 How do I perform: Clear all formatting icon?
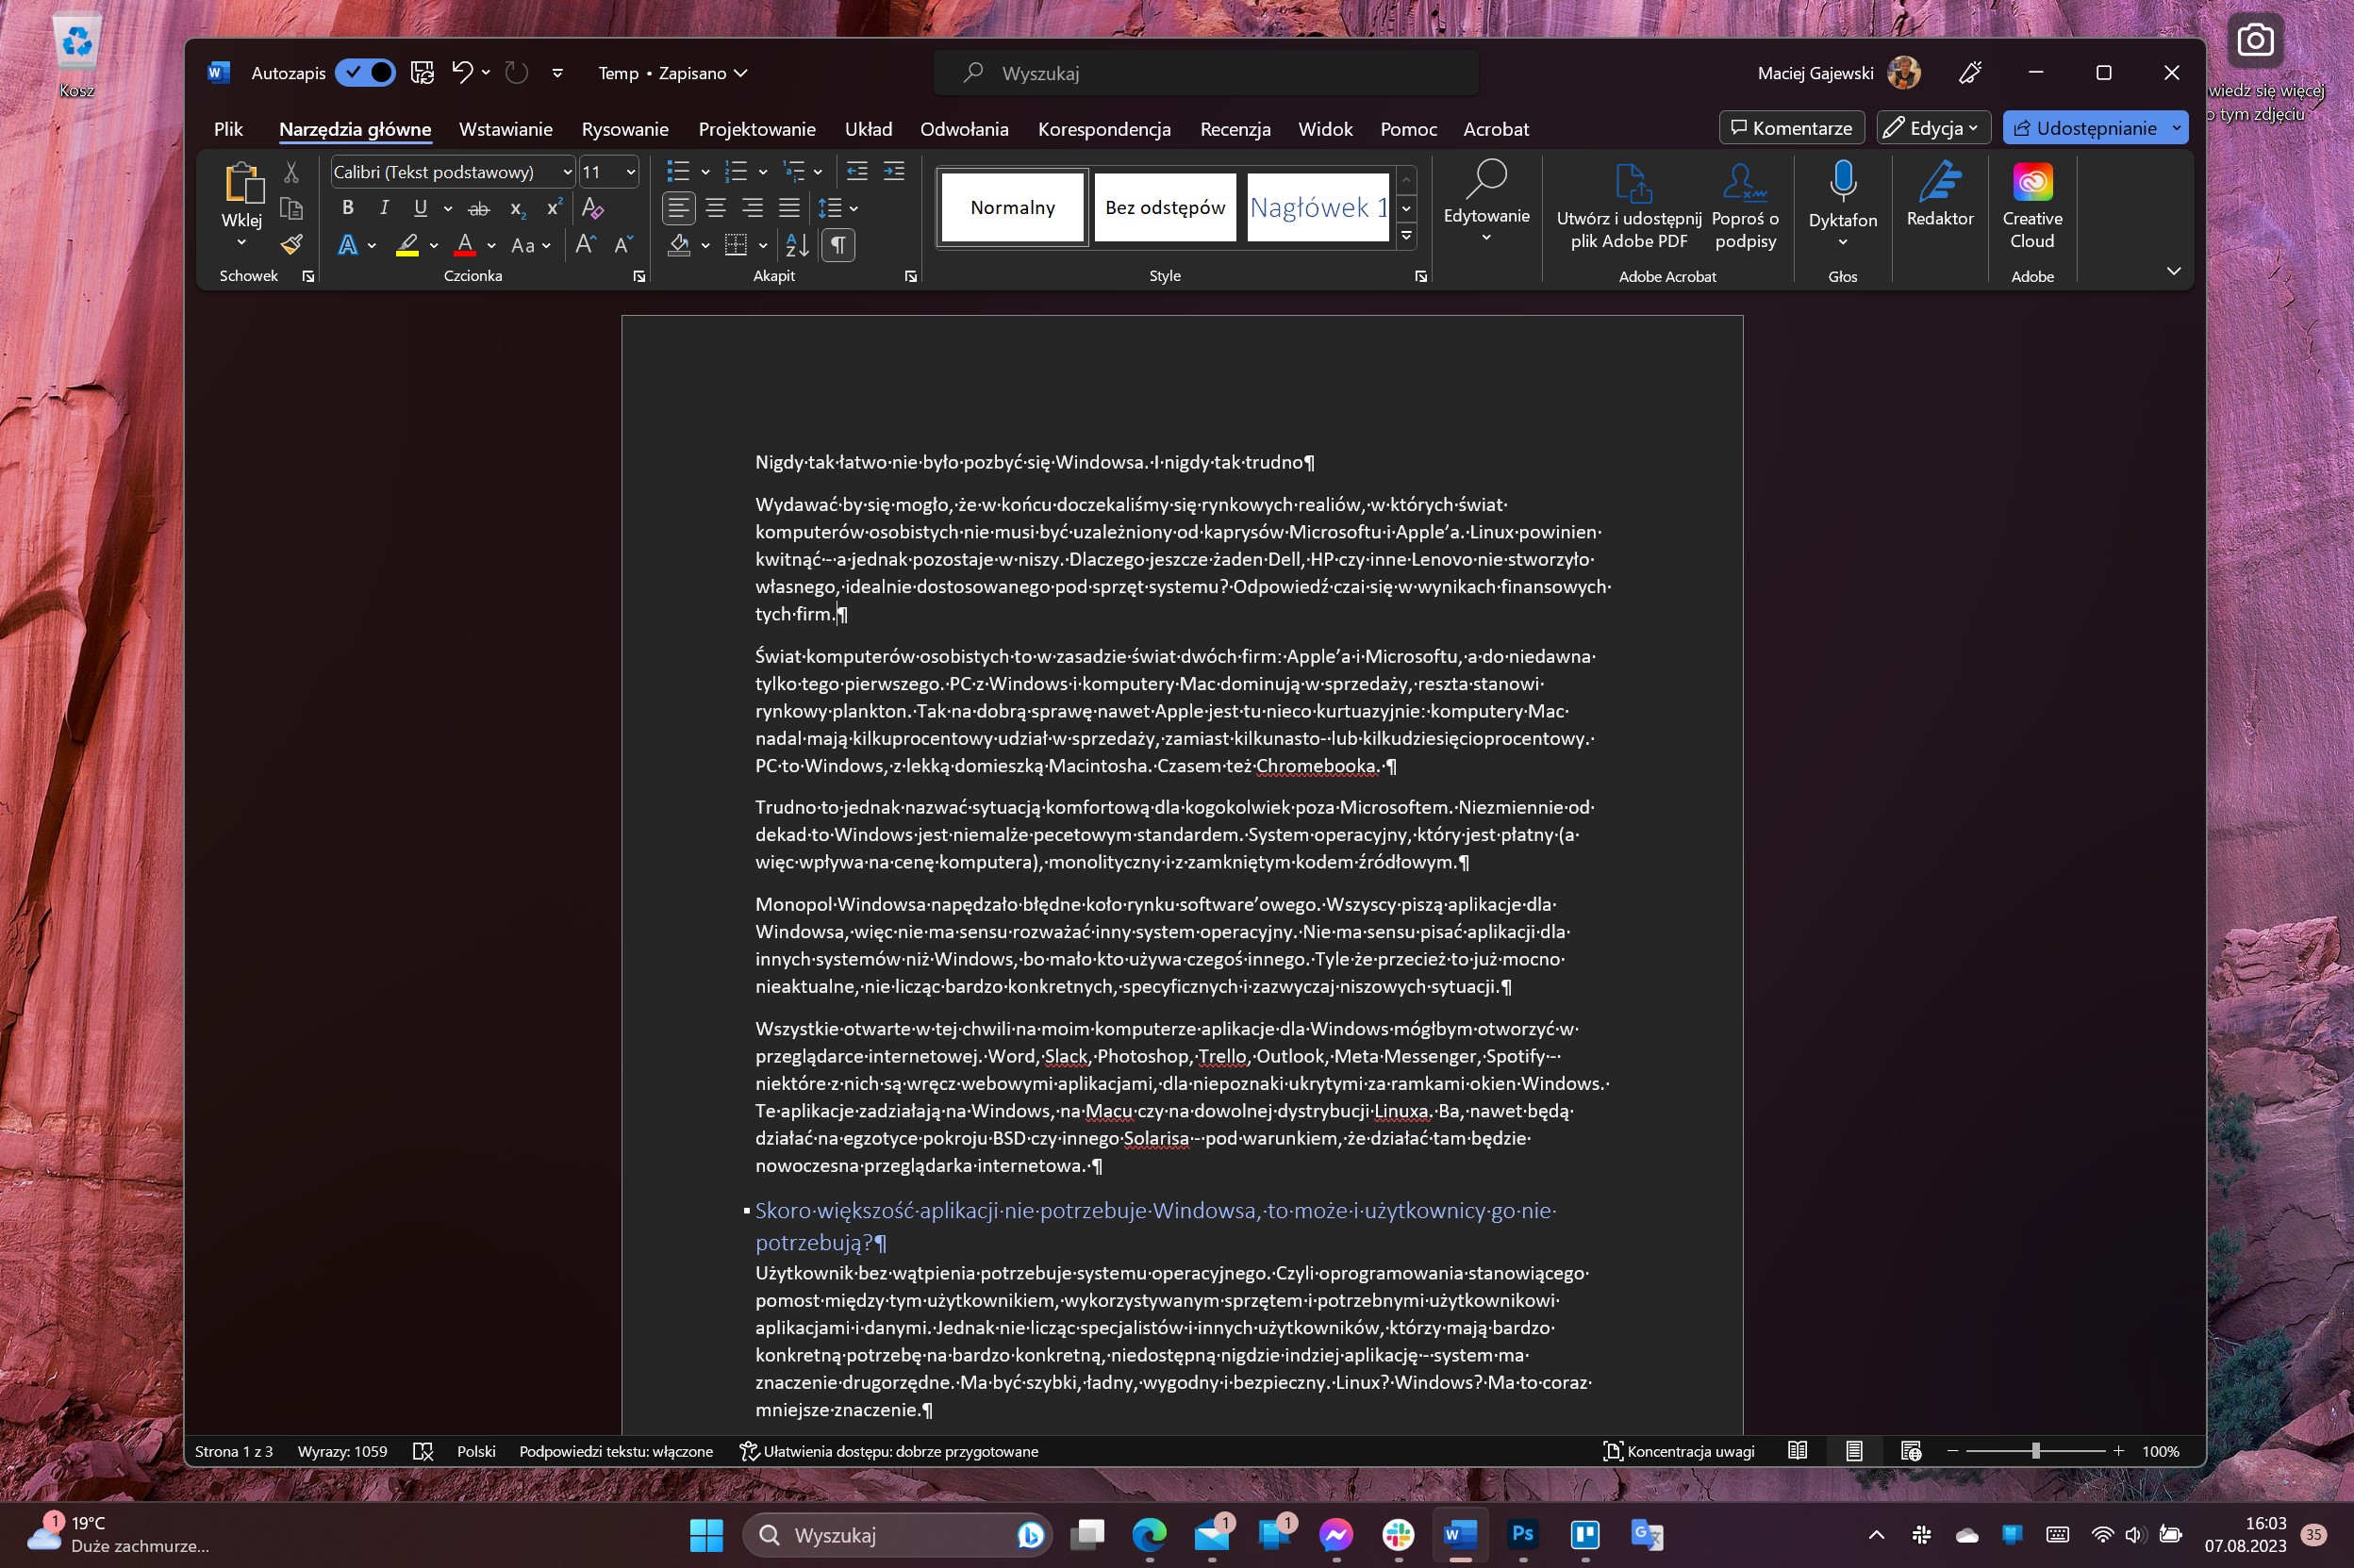click(x=592, y=208)
